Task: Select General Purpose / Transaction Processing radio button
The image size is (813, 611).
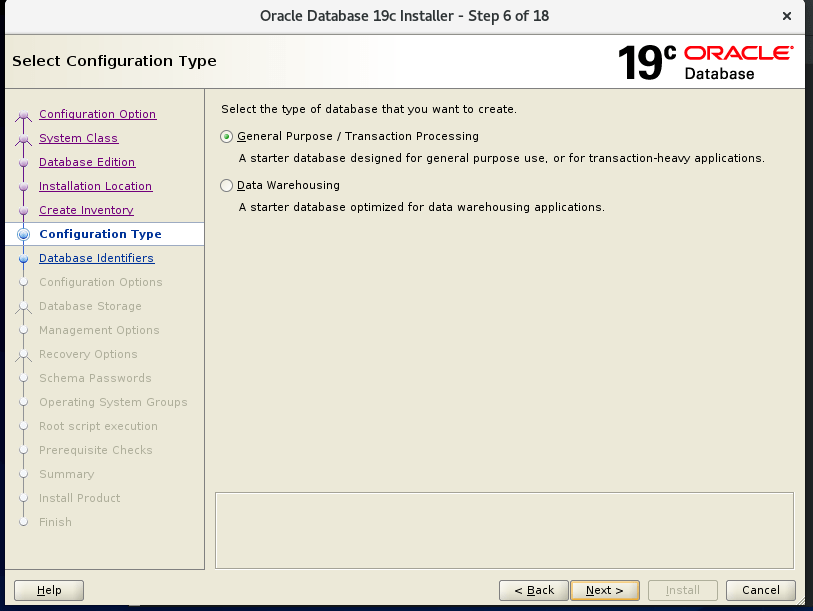Action: [x=227, y=136]
